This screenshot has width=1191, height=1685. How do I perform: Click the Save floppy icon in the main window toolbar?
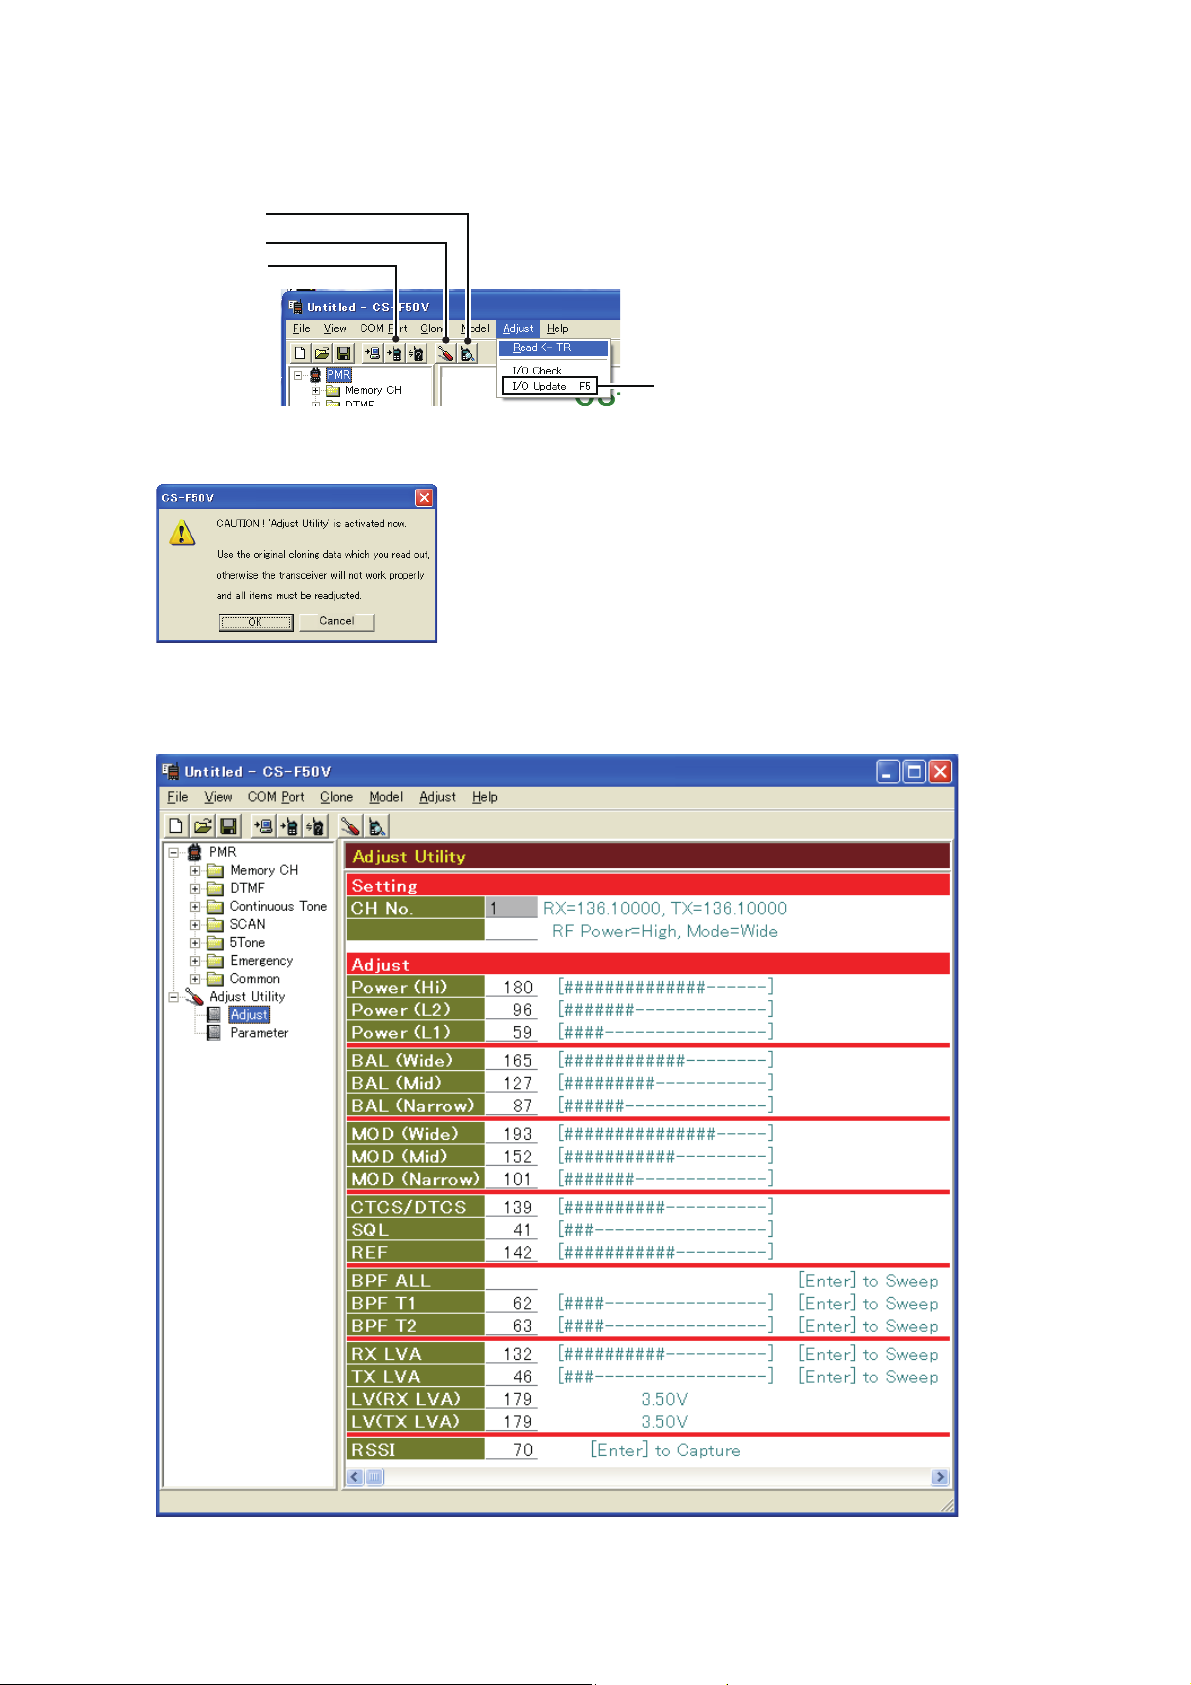point(228,826)
